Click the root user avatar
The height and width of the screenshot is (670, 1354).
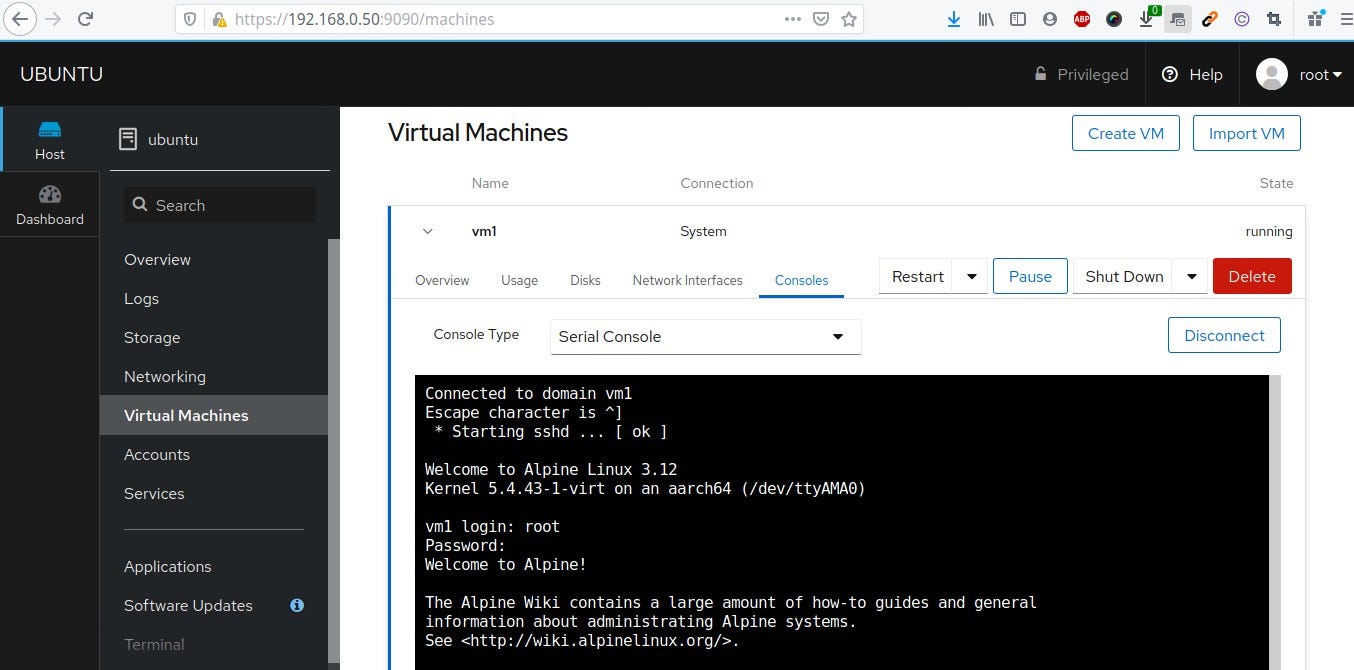click(1272, 74)
